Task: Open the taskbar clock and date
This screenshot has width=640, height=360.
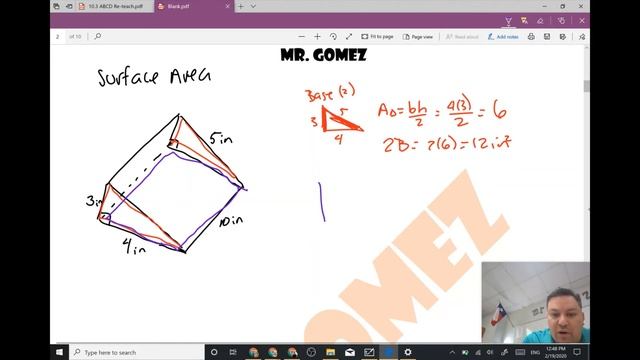Action: click(556, 352)
